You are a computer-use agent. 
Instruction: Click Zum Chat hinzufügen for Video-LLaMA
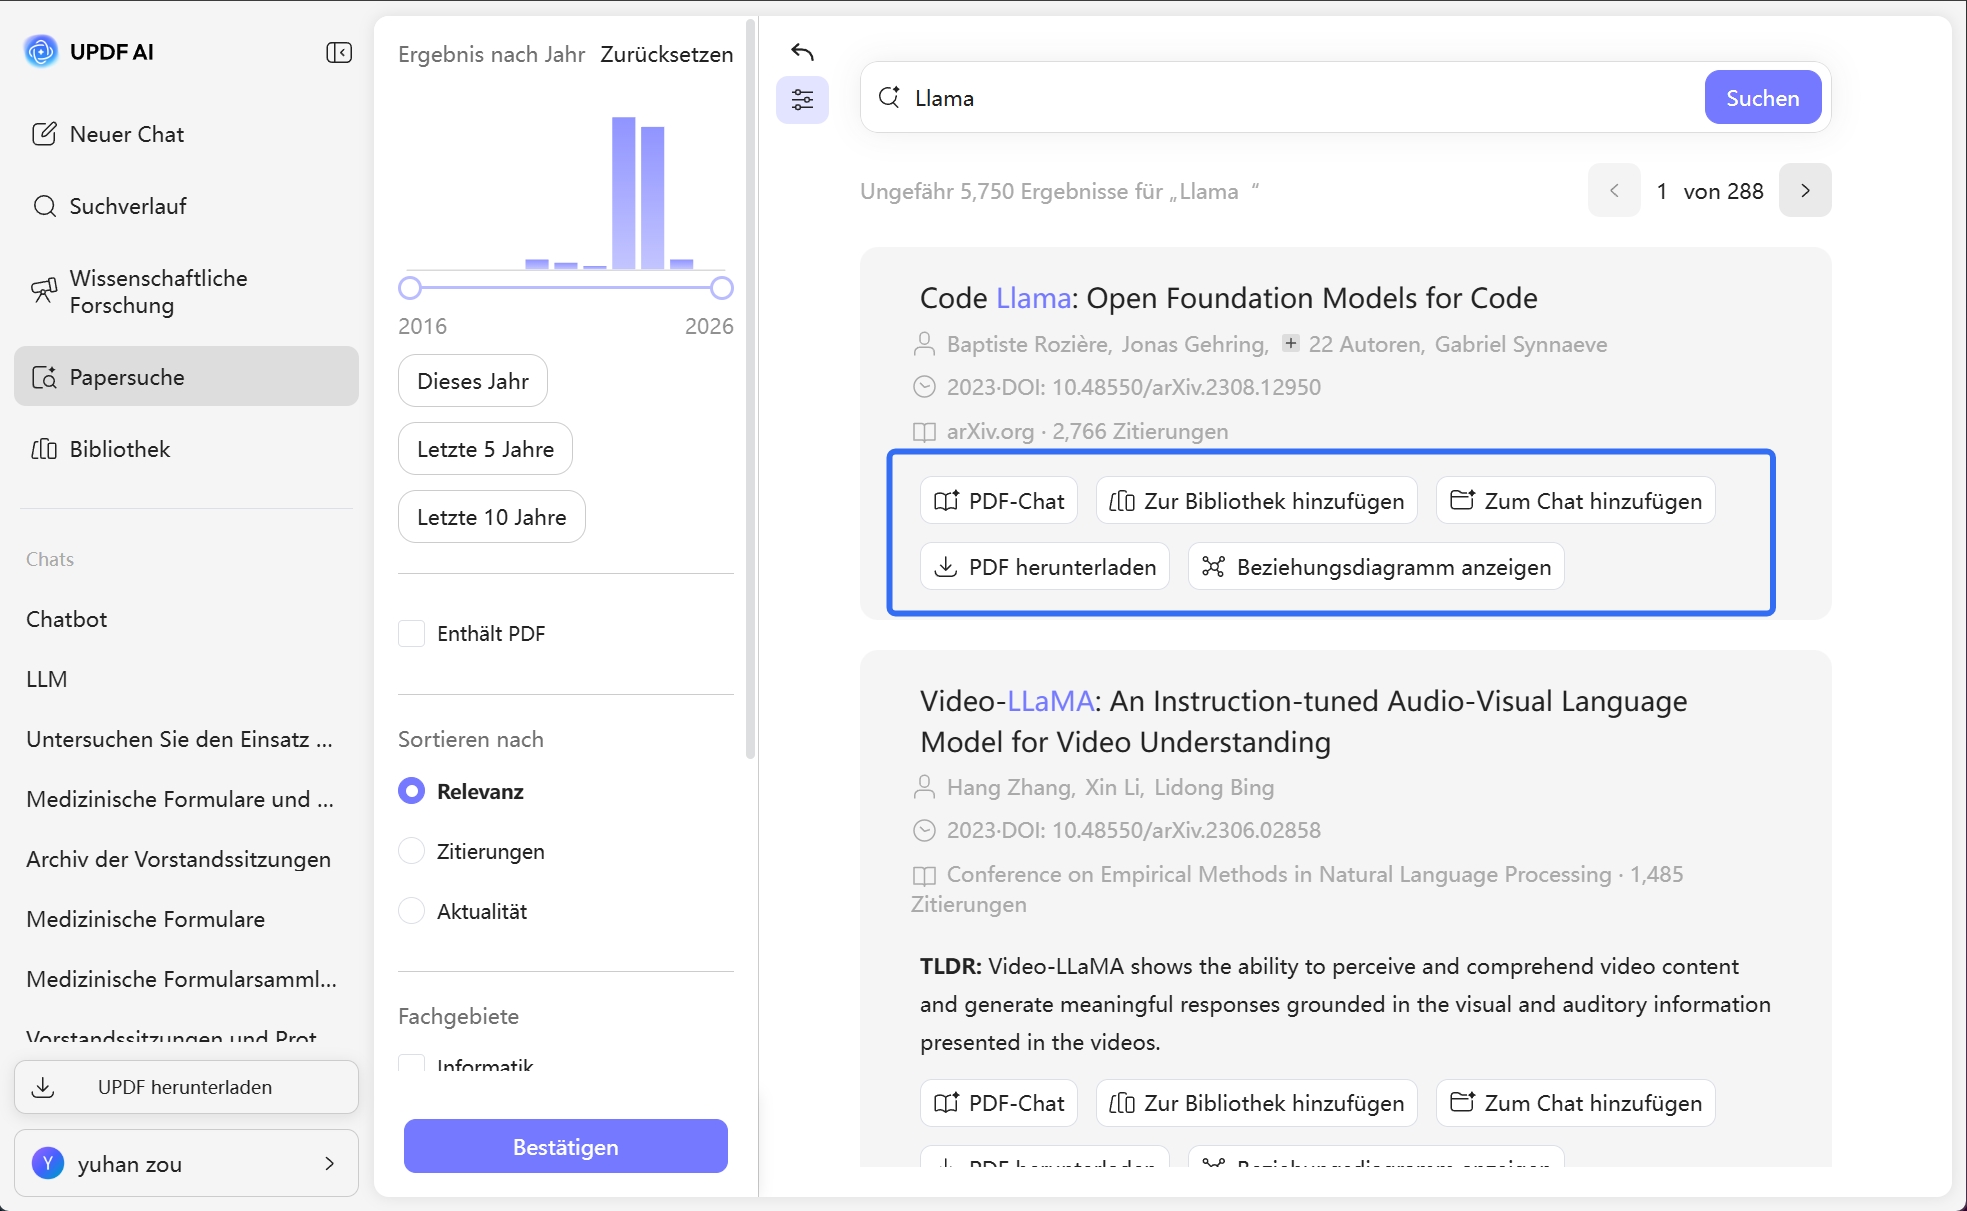click(1576, 1103)
